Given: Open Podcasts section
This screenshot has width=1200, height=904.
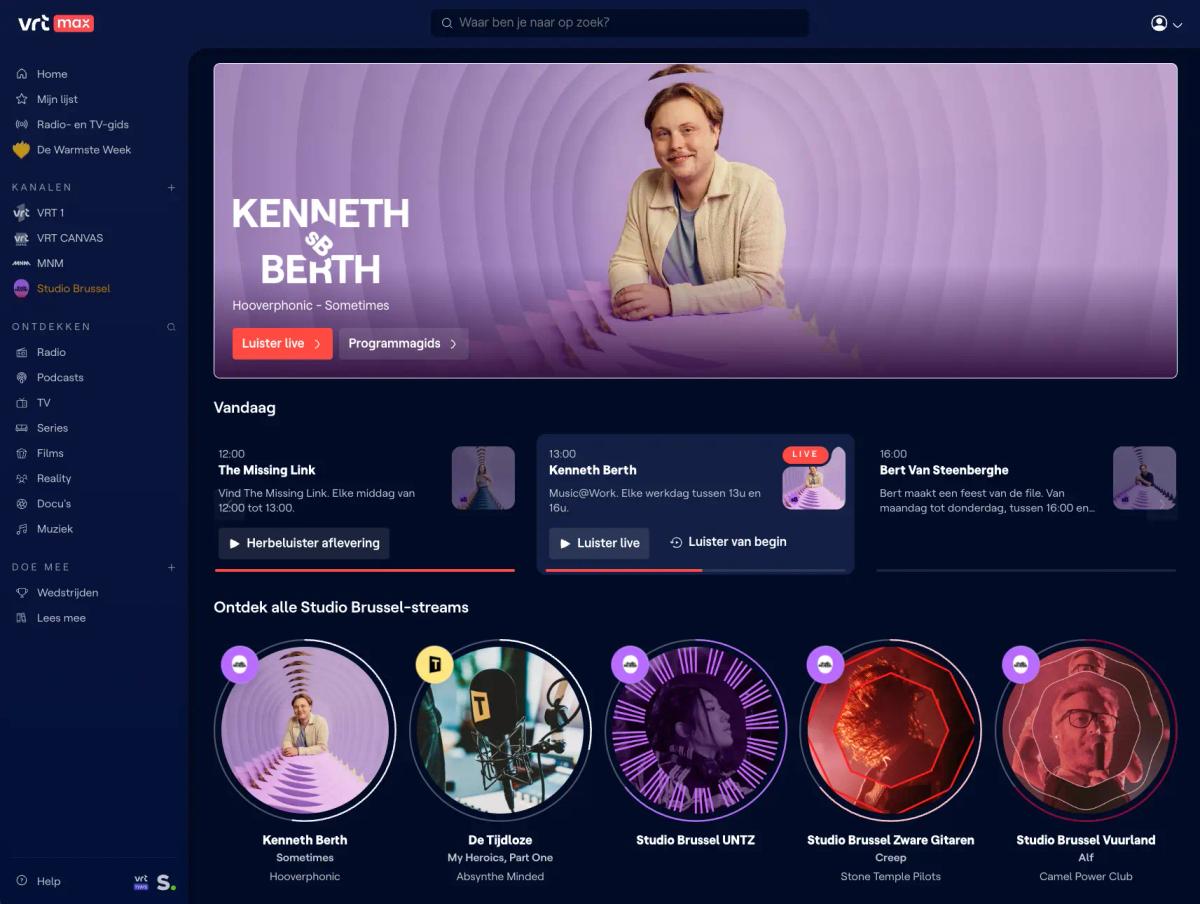Looking at the screenshot, I should [x=60, y=378].
